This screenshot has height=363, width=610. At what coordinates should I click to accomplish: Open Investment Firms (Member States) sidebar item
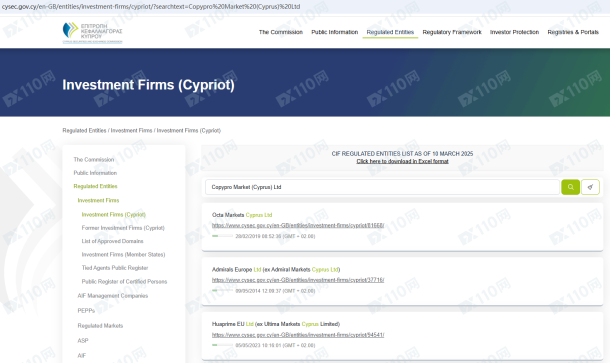coord(123,254)
